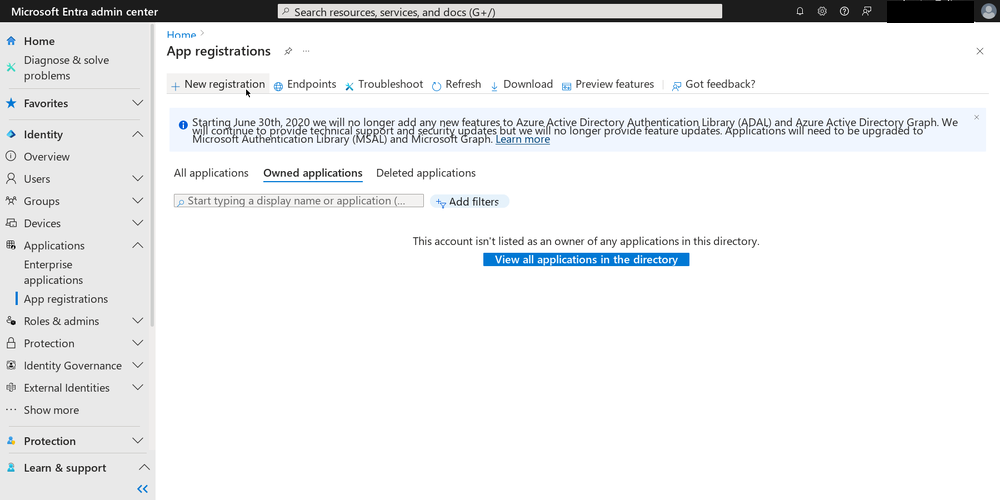1000x500 pixels.
Task: Collapse the sidebar with double chevron
Action: (x=142, y=489)
